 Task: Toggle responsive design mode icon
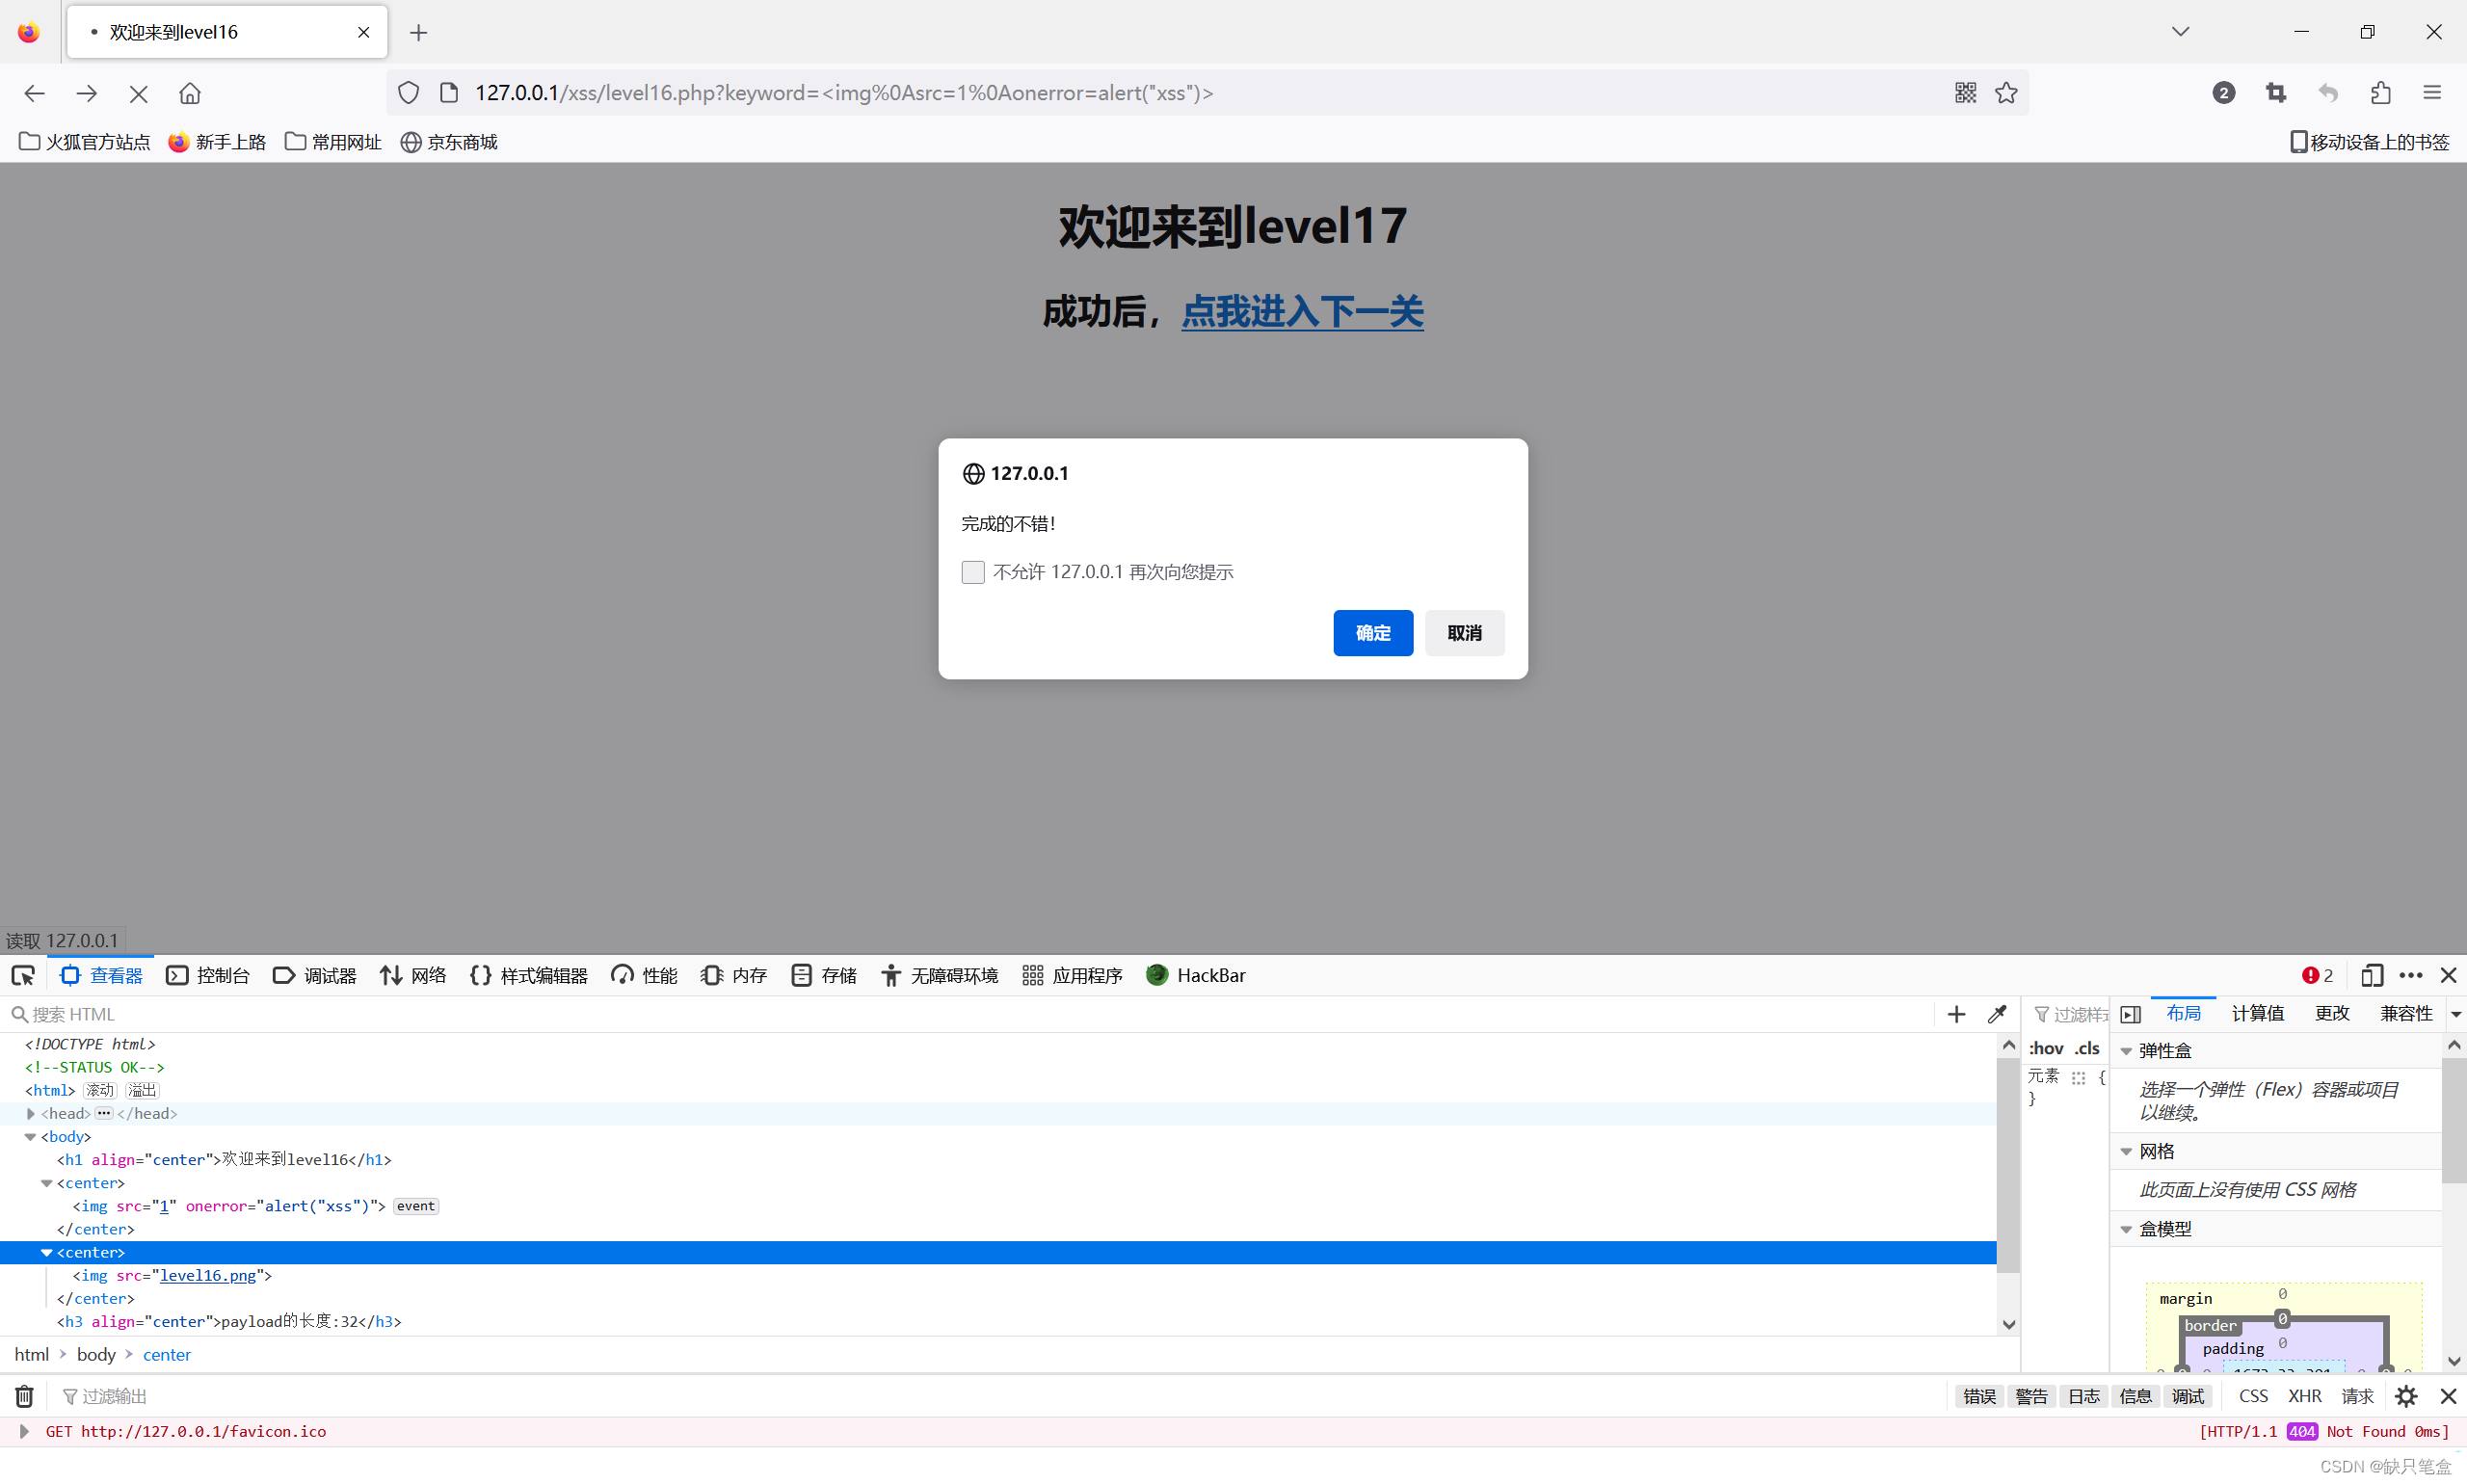click(2371, 975)
